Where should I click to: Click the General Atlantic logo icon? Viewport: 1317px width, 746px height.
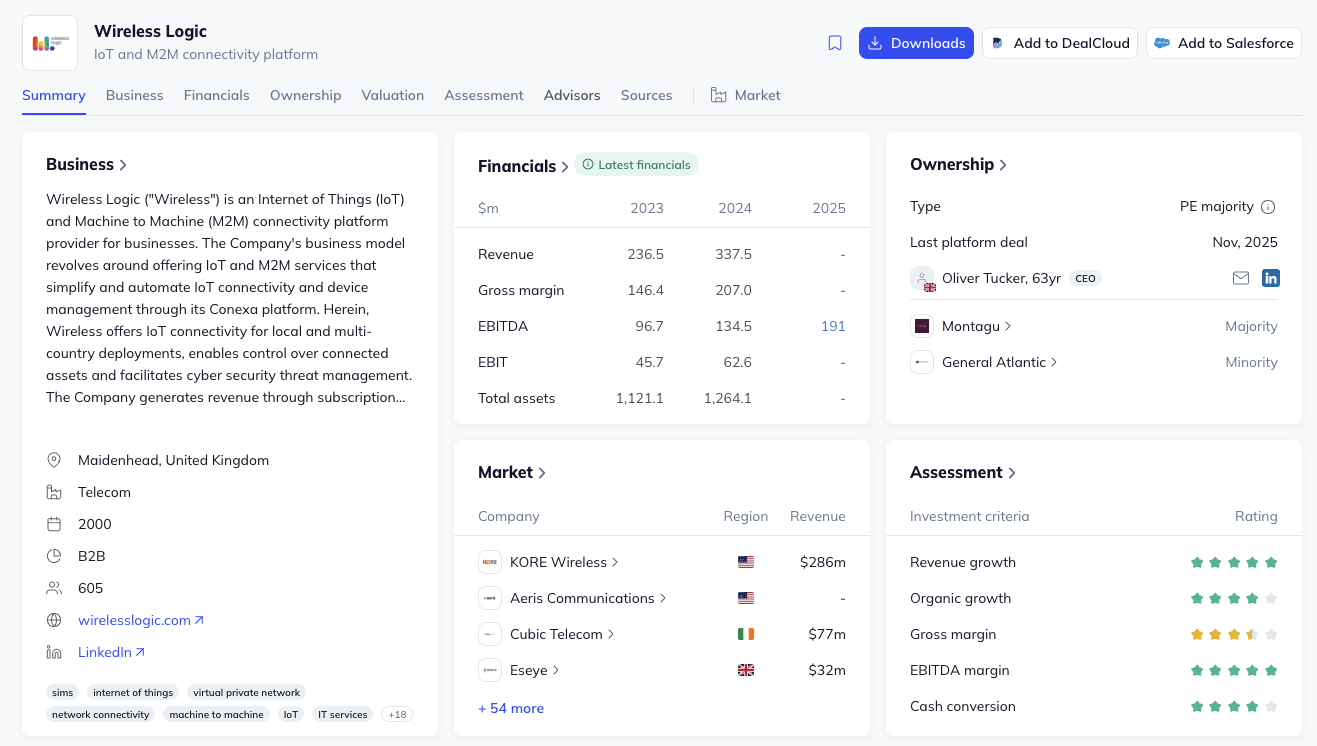922,362
